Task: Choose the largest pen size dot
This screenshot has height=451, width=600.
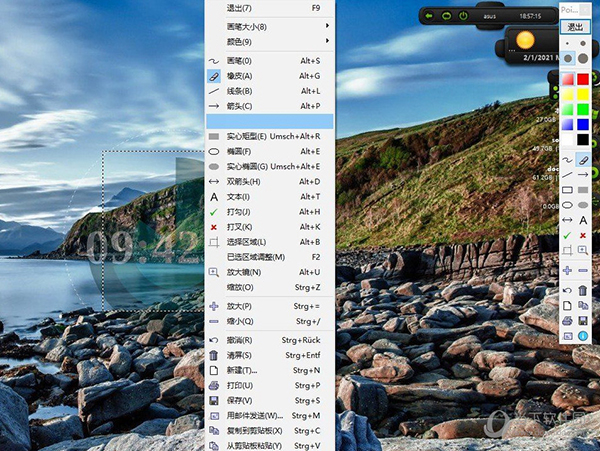Action: tap(583, 59)
